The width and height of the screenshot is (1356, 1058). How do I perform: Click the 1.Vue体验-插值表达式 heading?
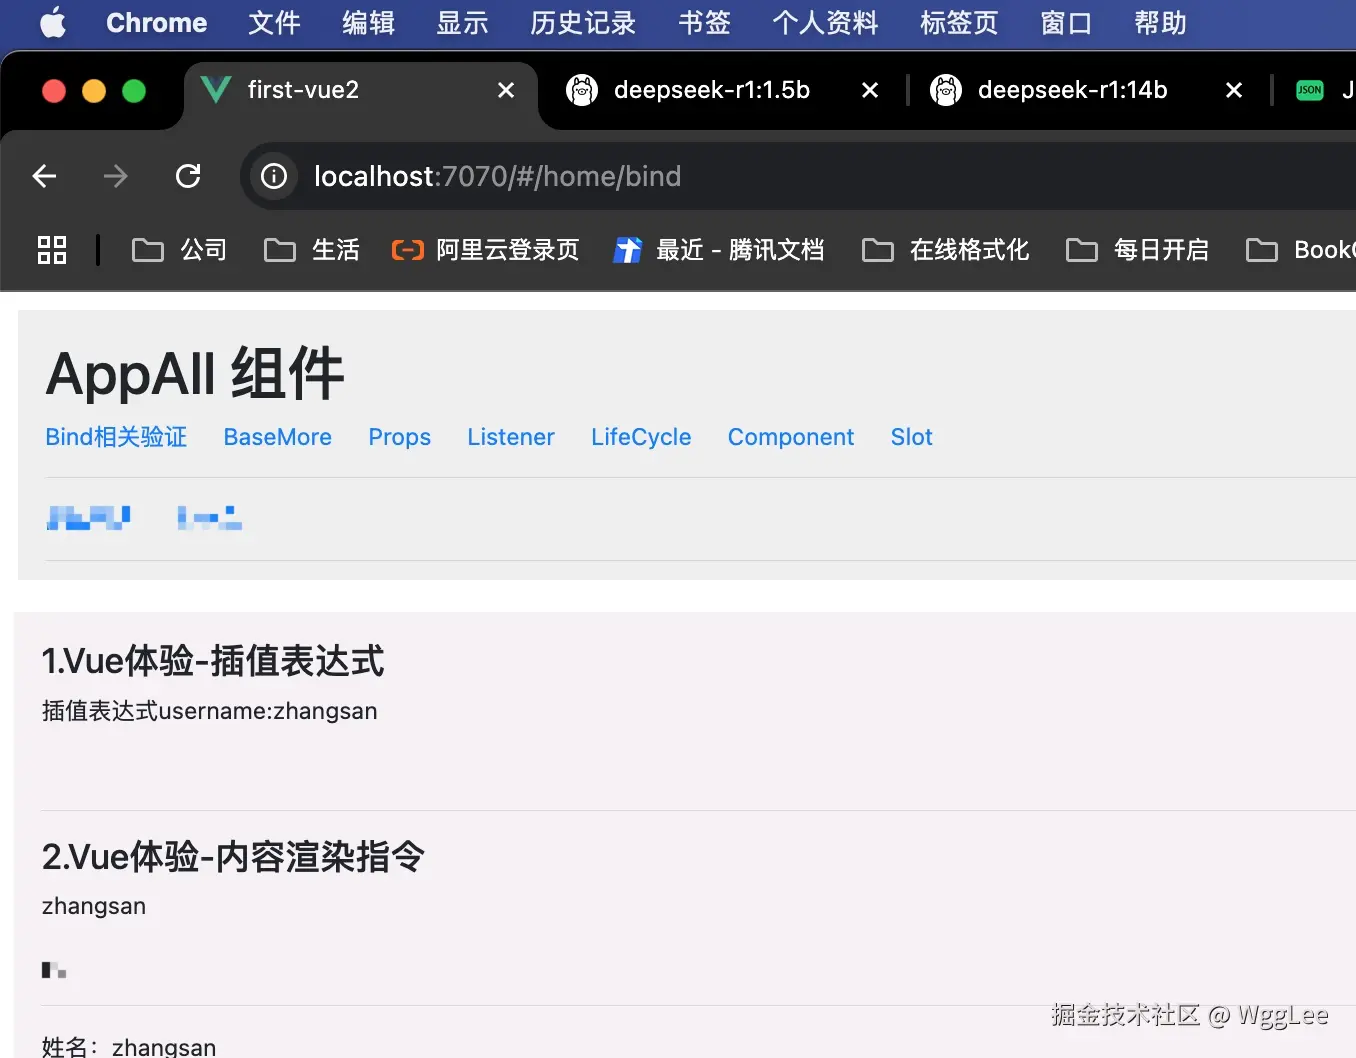(213, 661)
